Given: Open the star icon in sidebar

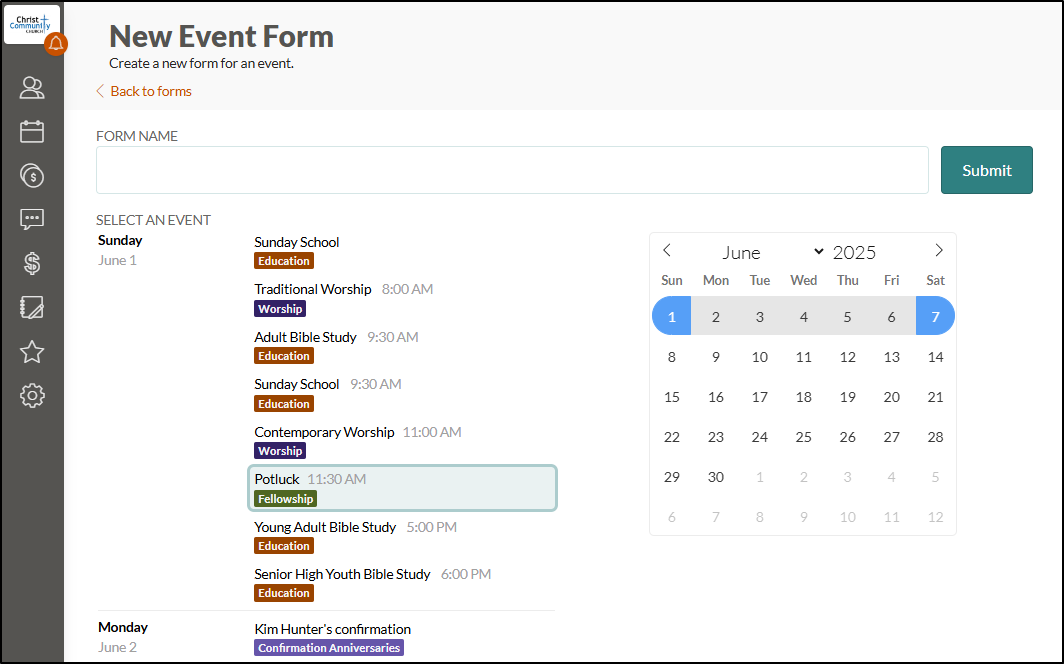Looking at the screenshot, I should (x=32, y=352).
